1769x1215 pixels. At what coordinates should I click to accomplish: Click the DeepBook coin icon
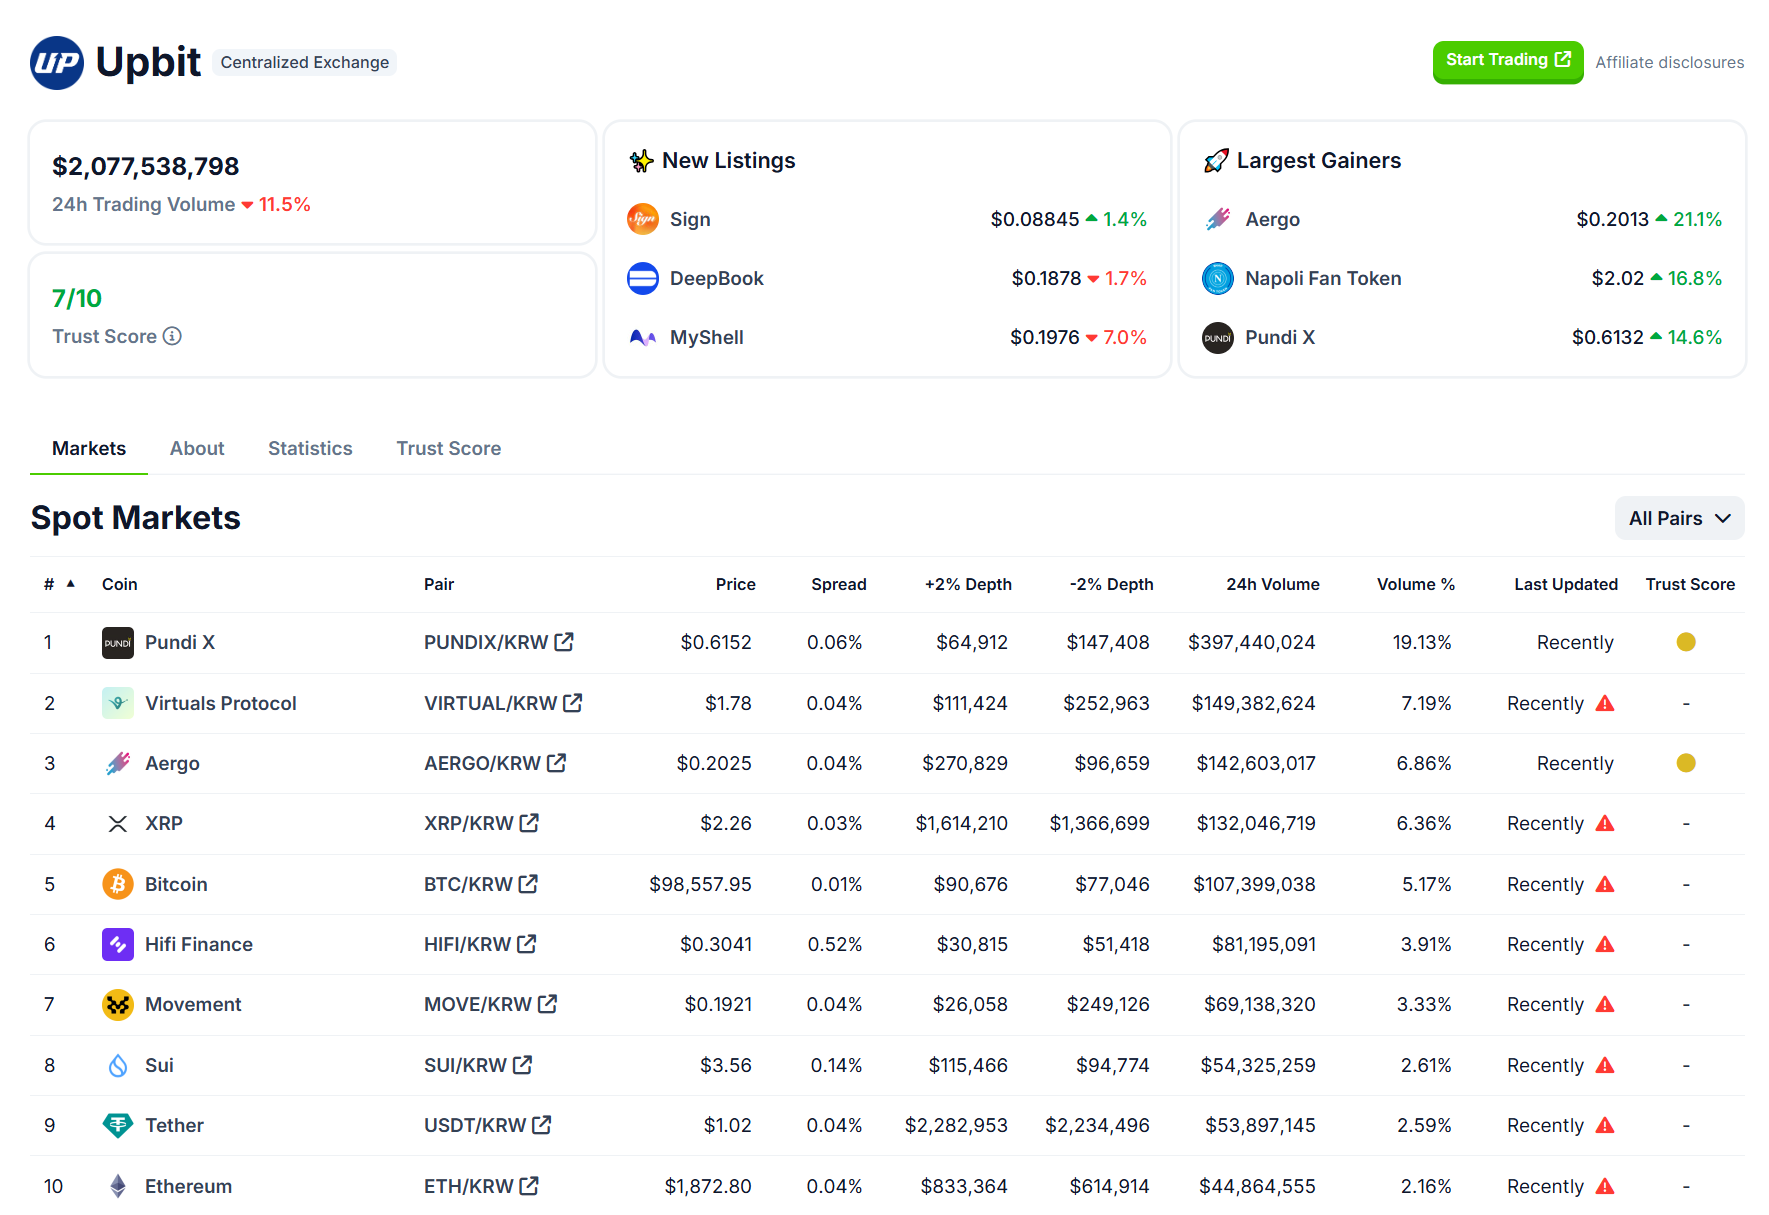[643, 278]
